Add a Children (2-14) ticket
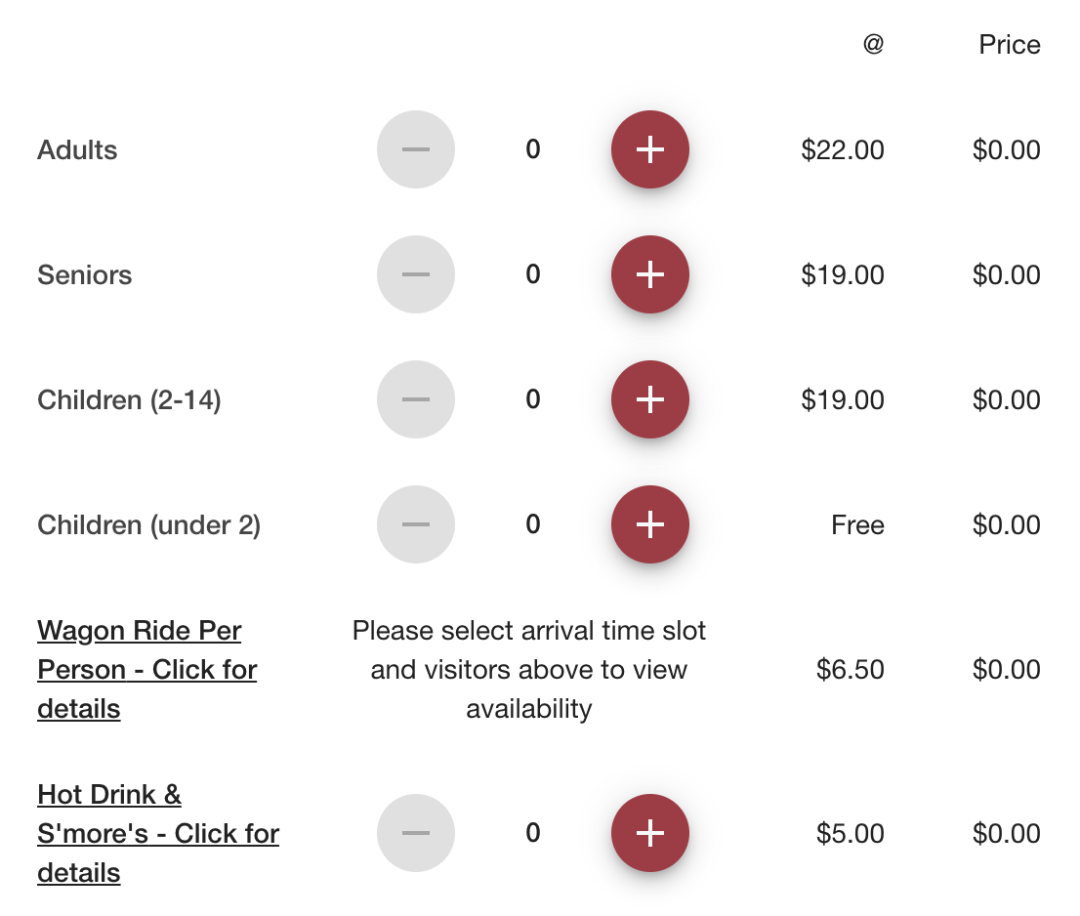The image size is (1080, 916). coord(650,400)
